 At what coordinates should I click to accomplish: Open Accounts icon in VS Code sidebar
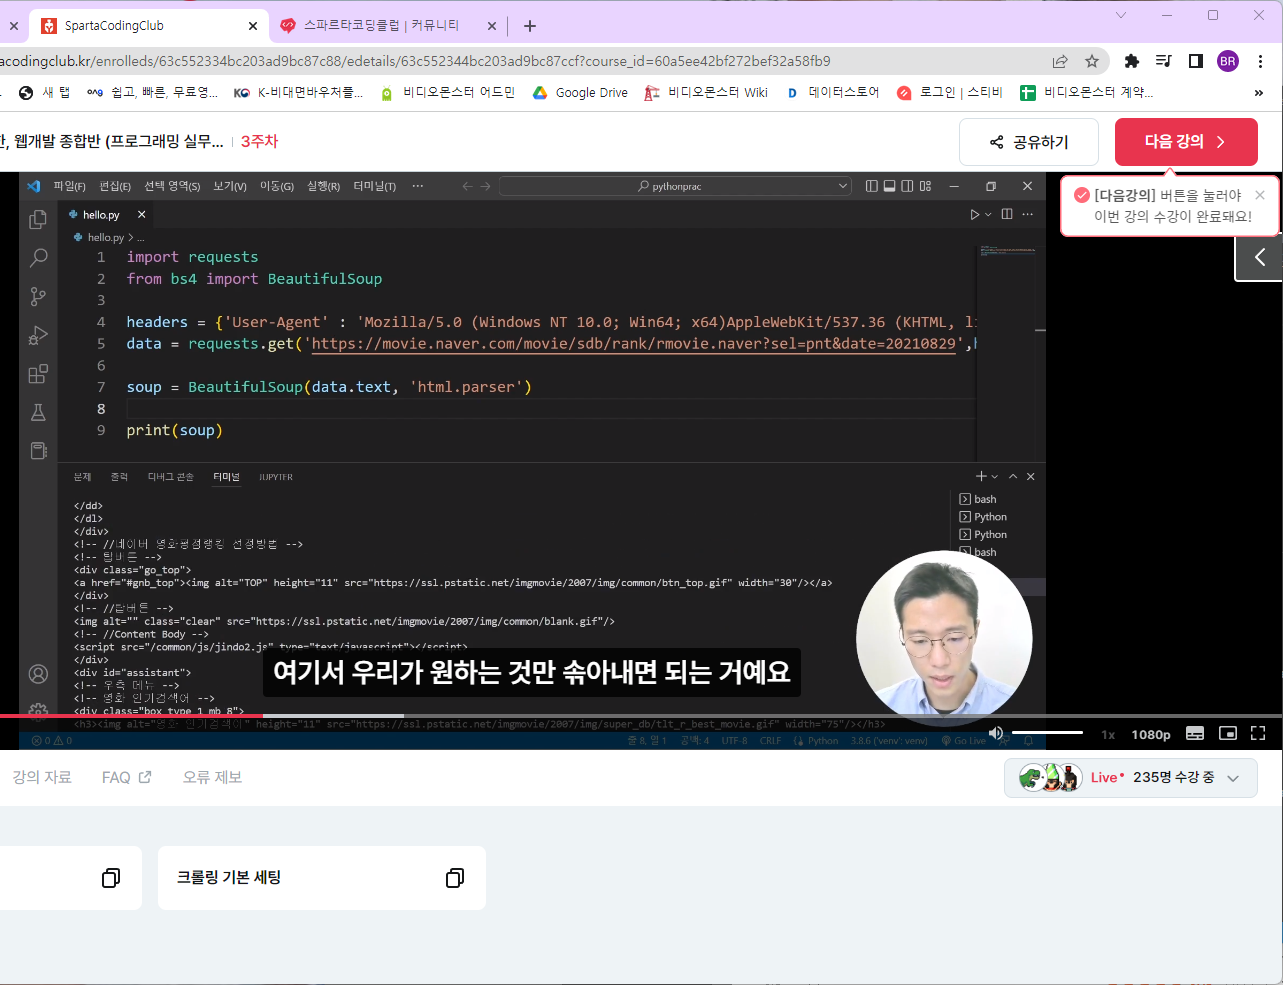click(38, 674)
